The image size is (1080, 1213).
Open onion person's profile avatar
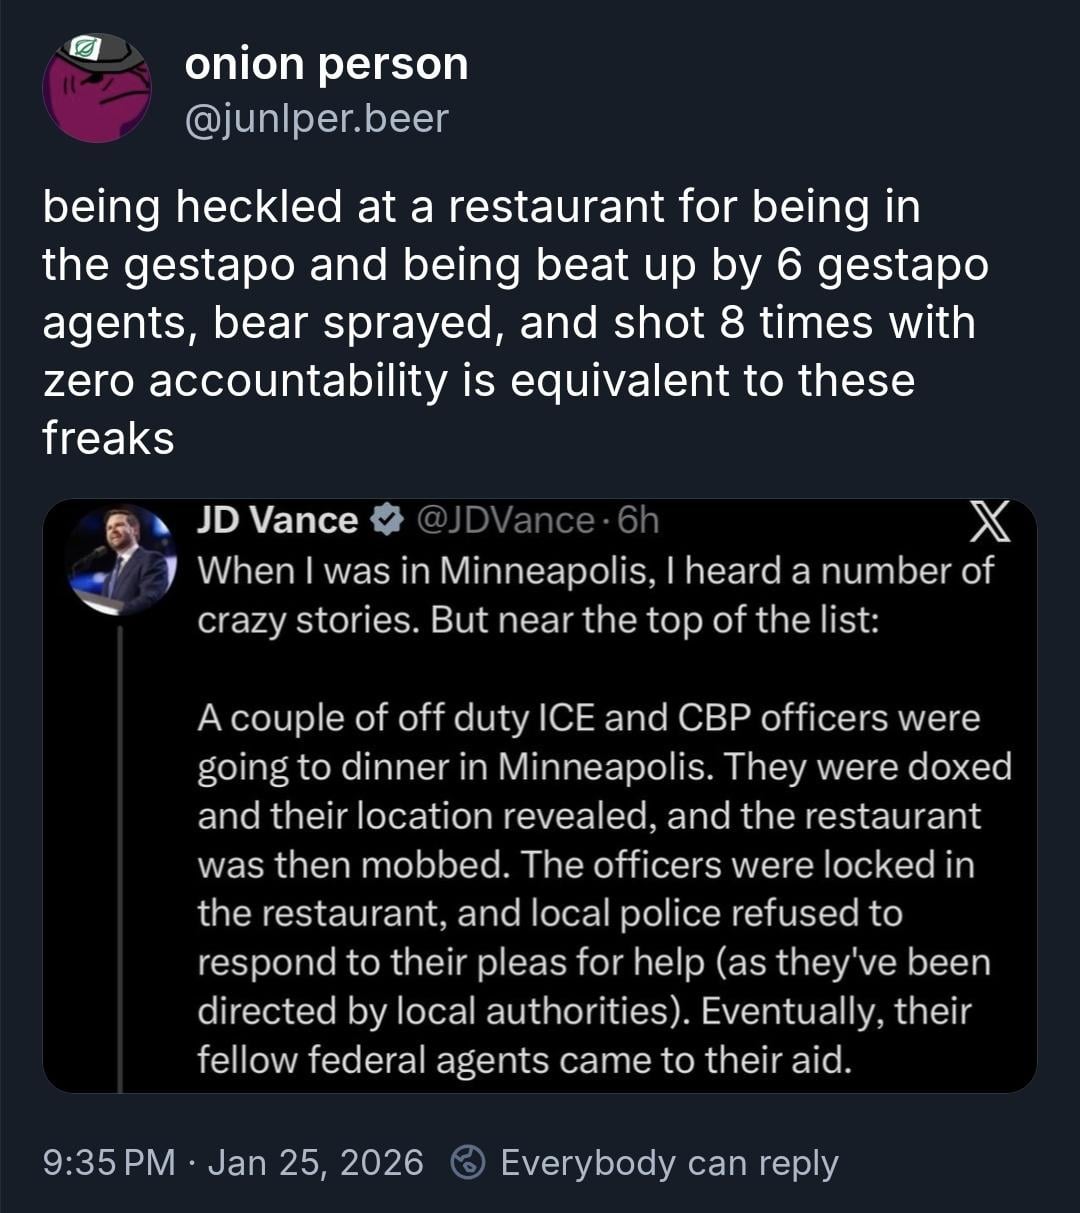pyautogui.click(x=96, y=88)
